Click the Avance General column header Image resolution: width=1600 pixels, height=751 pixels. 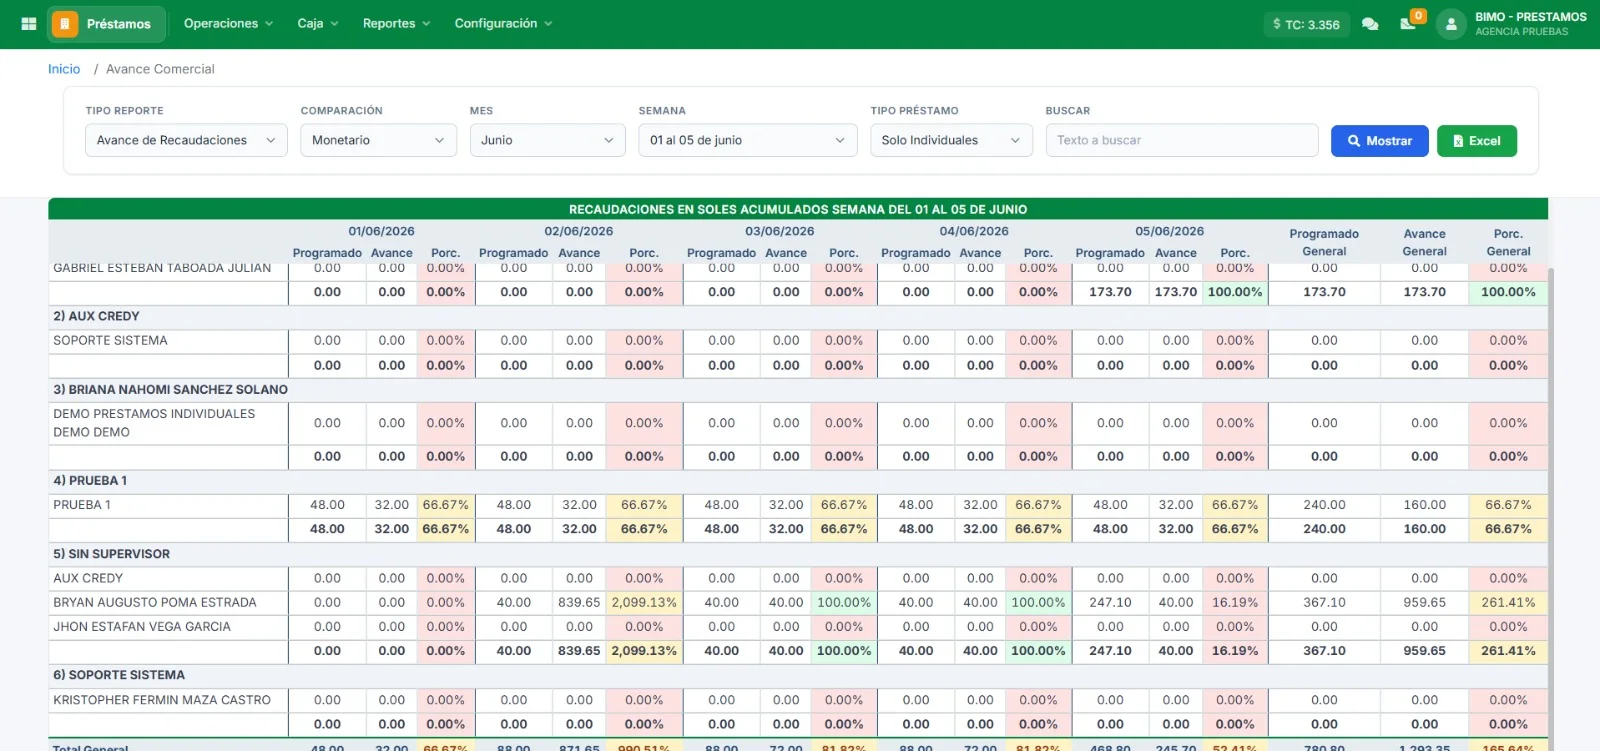point(1424,243)
